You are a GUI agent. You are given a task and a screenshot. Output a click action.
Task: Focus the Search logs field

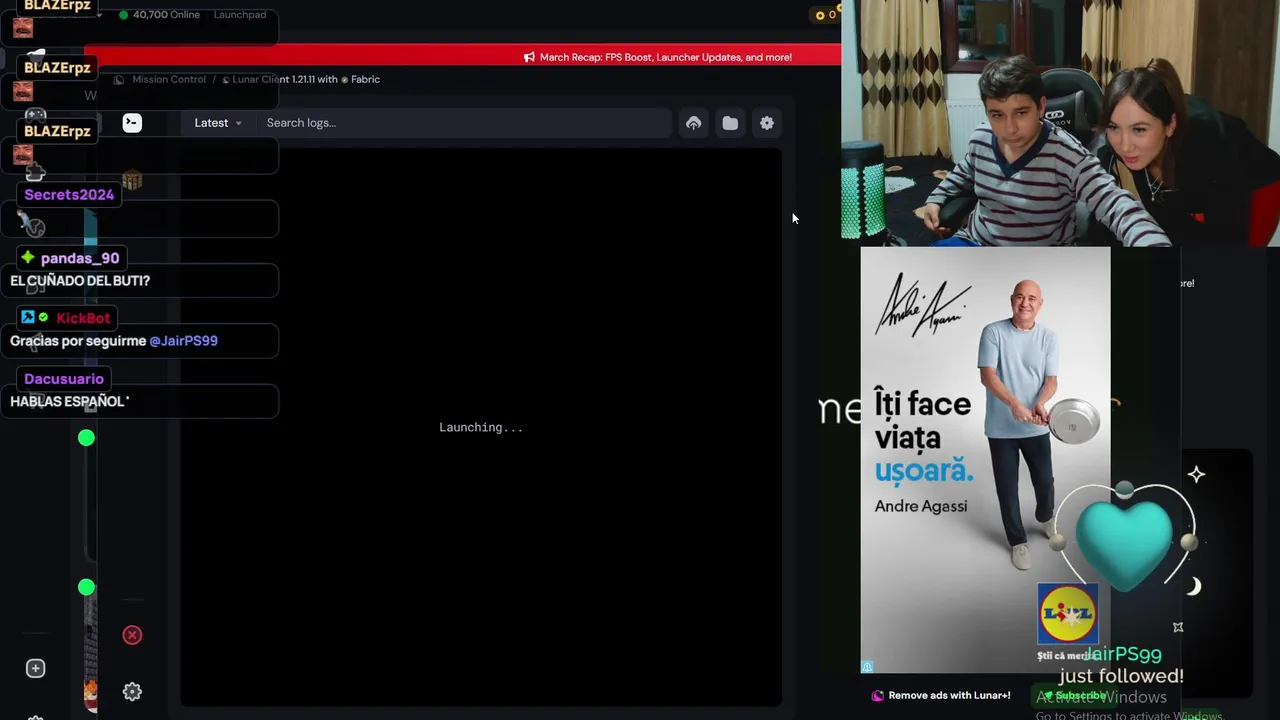(465, 123)
